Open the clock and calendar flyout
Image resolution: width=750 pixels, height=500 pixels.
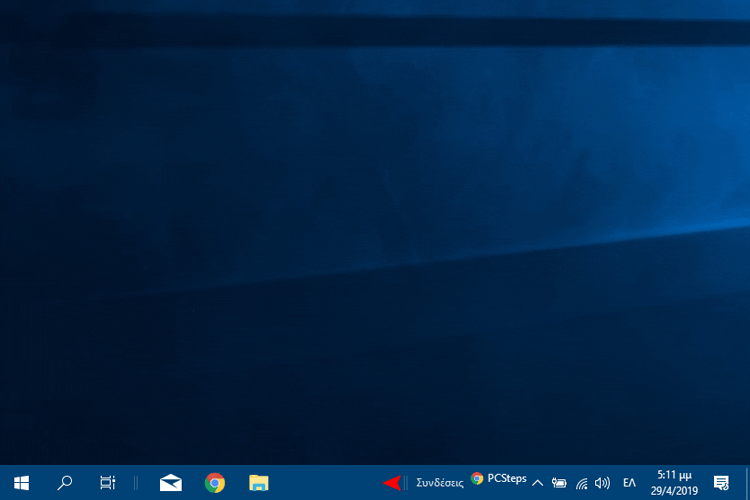tap(674, 483)
